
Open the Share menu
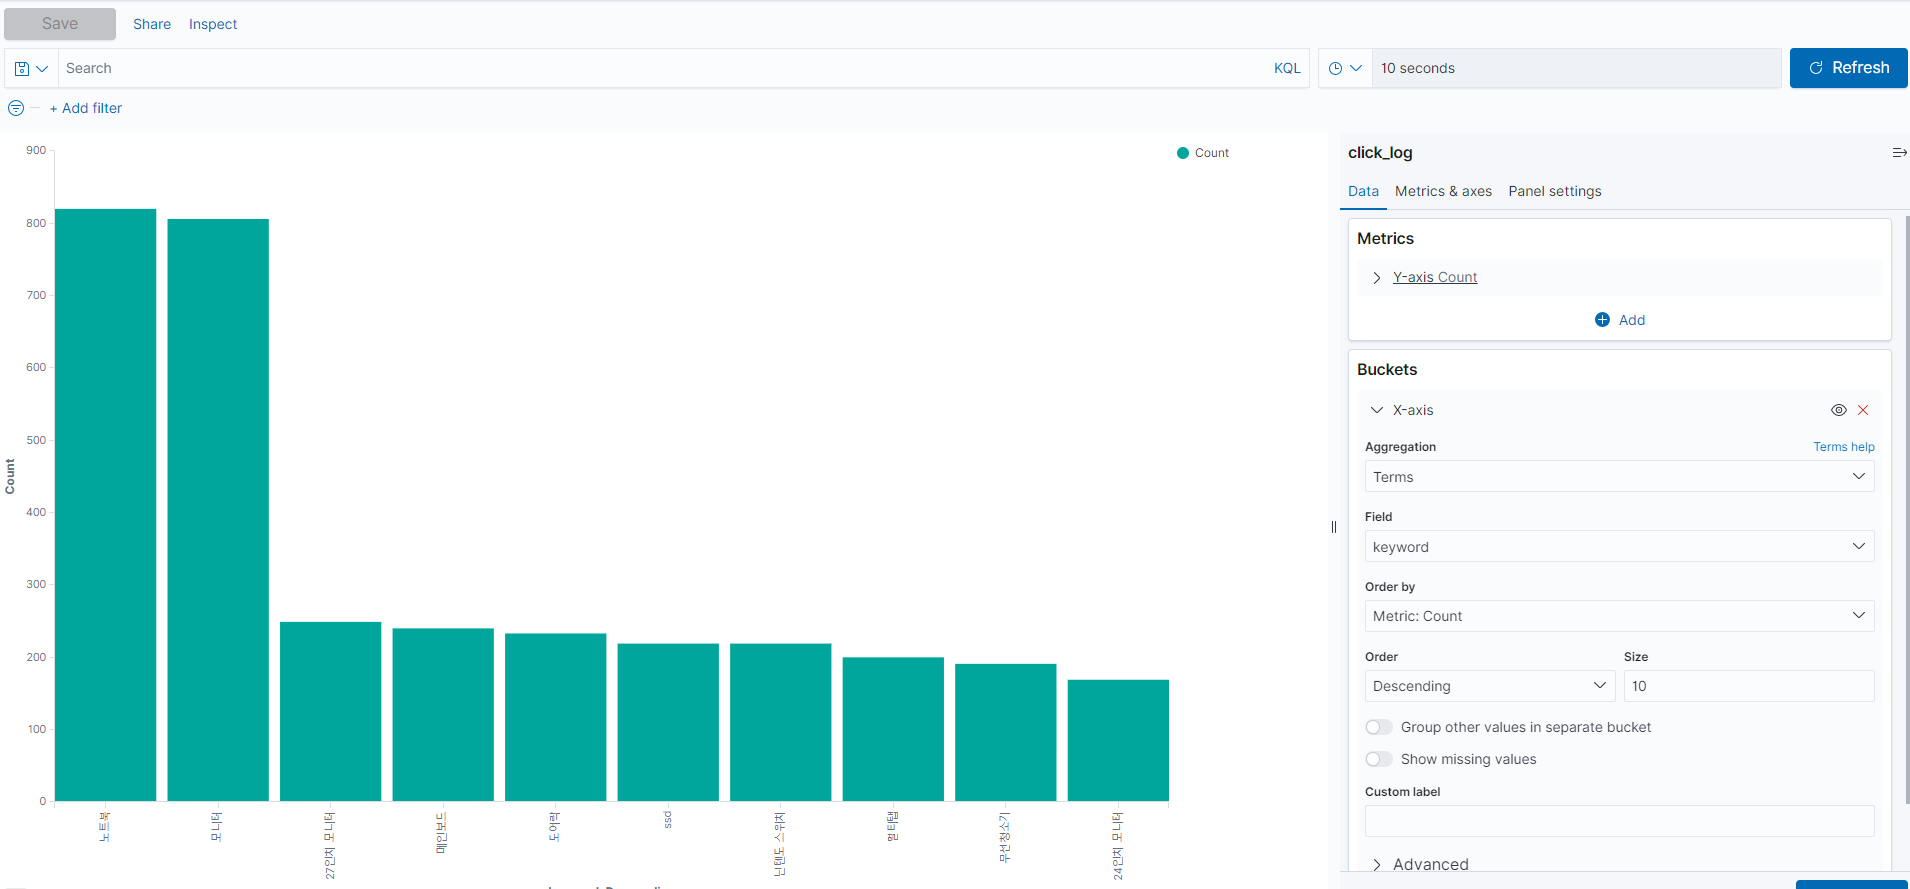point(152,24)
